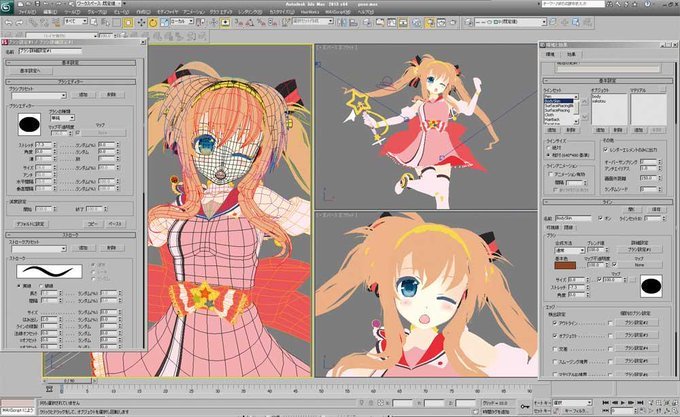Screen dimensions: 680x417
Task: Open the Material Editor icon
Action: click(417, 23)
